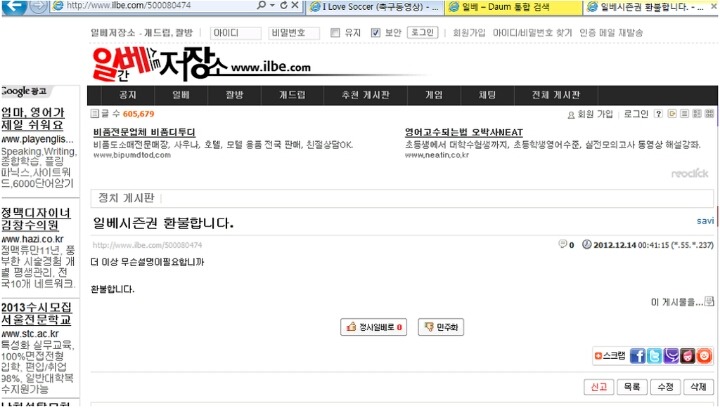Click the post URL ilbe.com/500080474 link
Viewport: 720px width, 408px height.
(147, 245)
